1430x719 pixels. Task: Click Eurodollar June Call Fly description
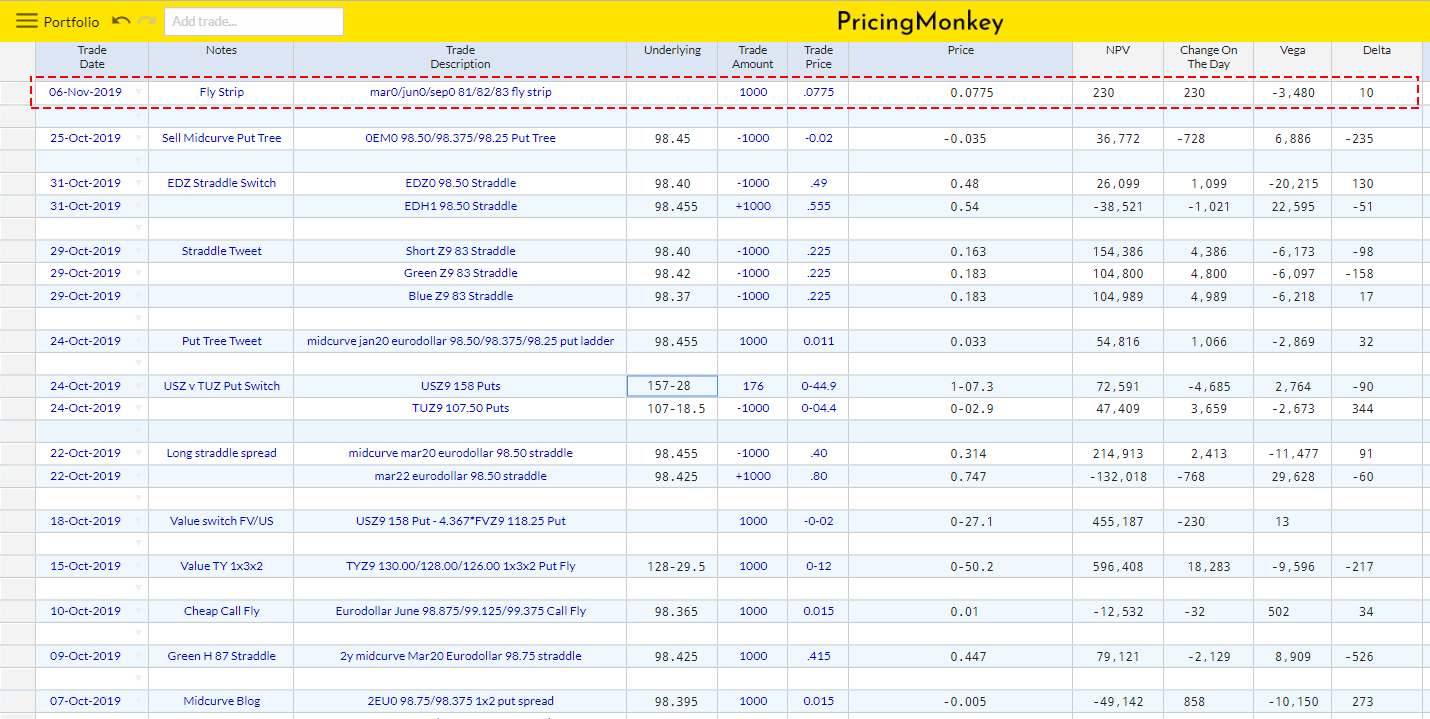click(x=460, y=611)
